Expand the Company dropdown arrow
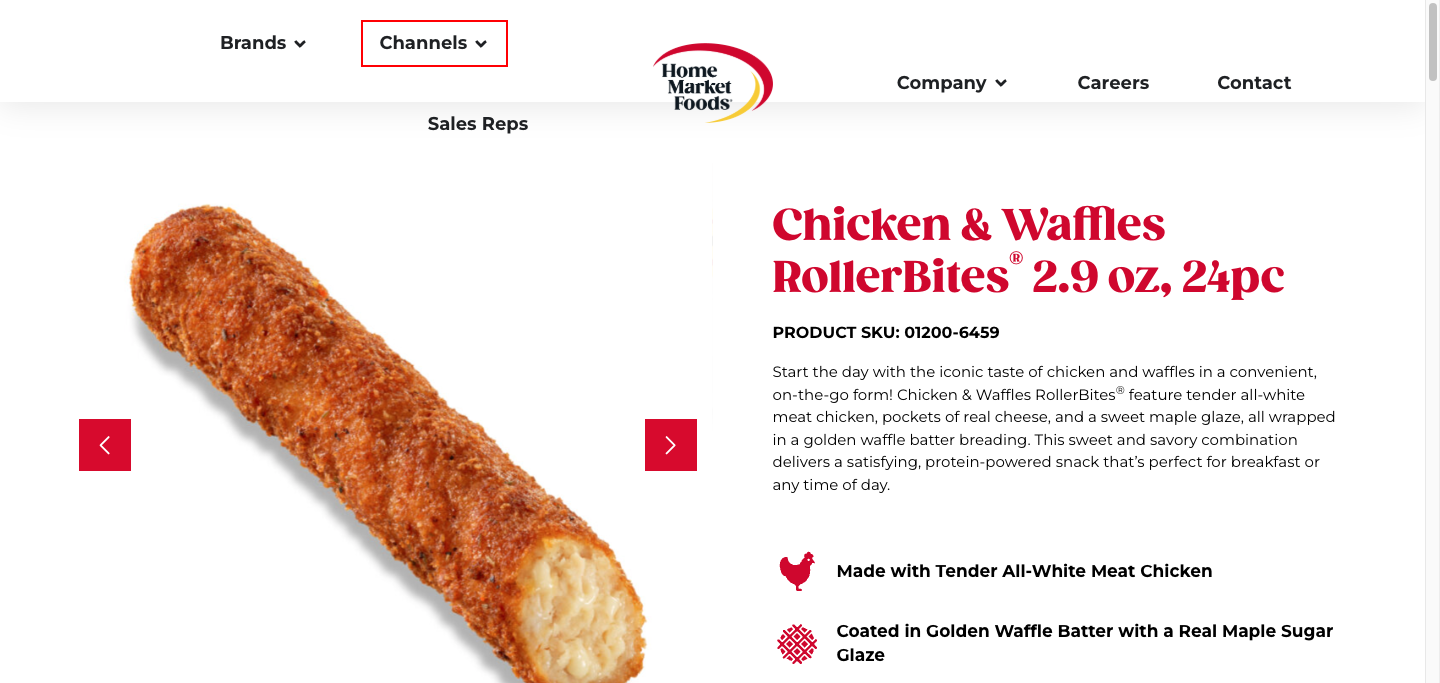The width and height of the screenshot is (1440, 683). pyautogui.click(x=1001, y=84)
